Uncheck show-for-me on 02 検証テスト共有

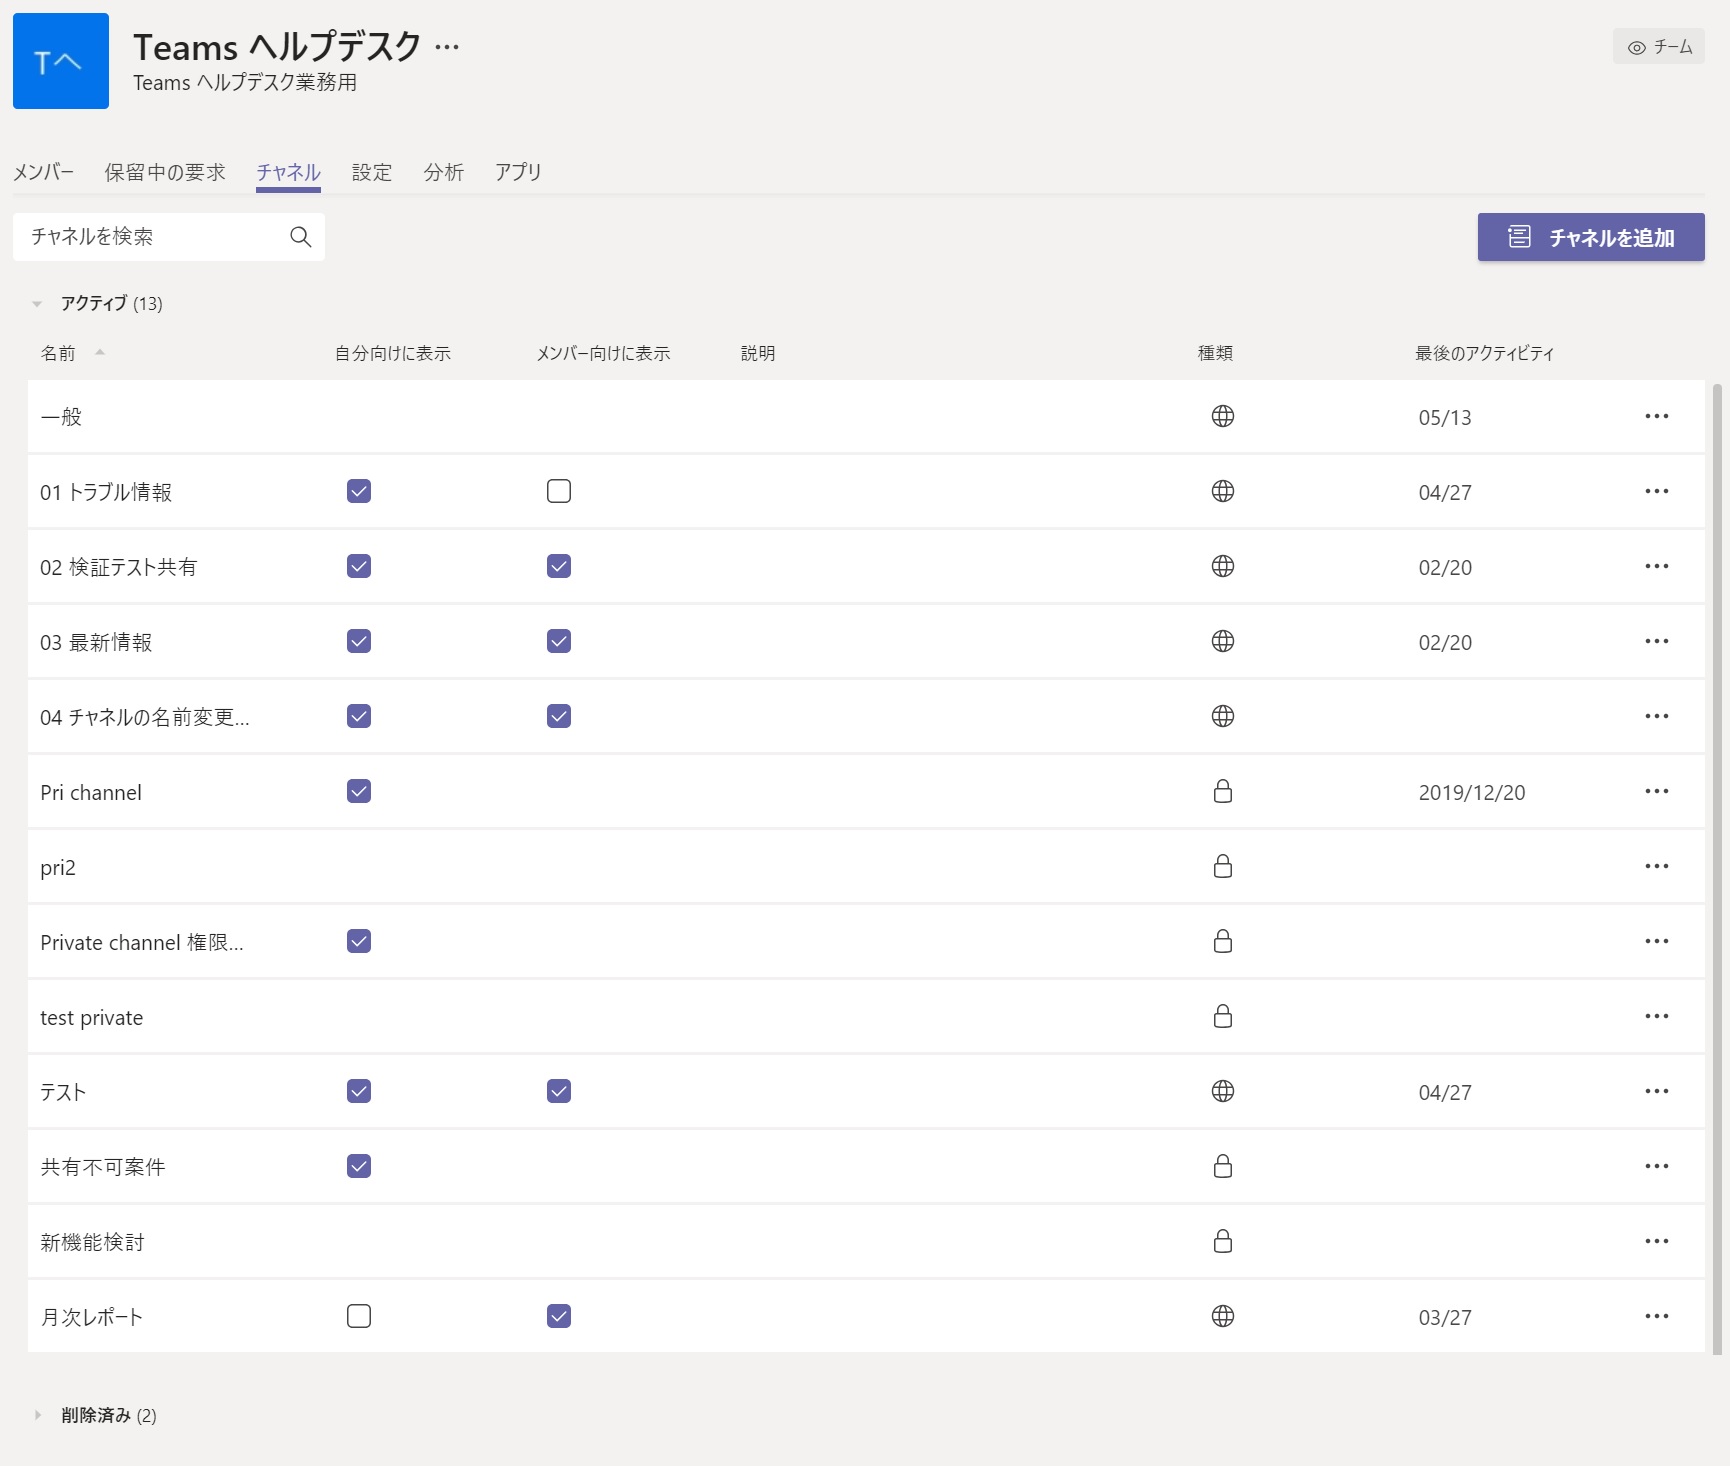[359, 566]
